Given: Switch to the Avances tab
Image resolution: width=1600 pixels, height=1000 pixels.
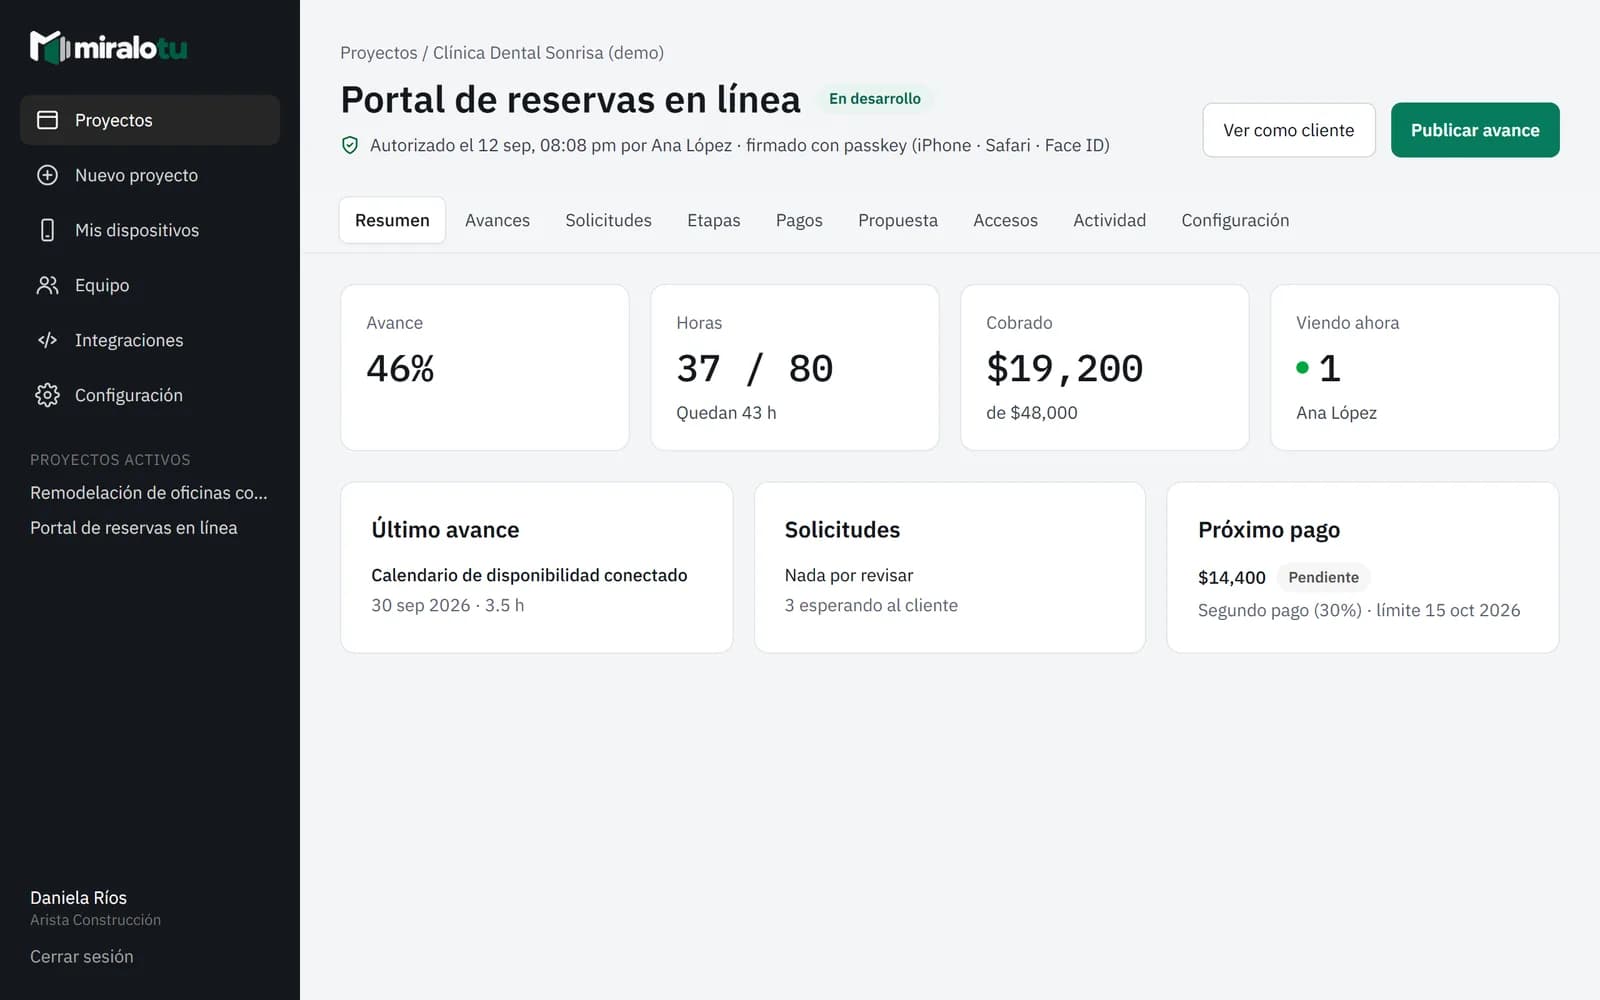Looking at the screenshot, I should pyautogui.click(x=497, y=220).
